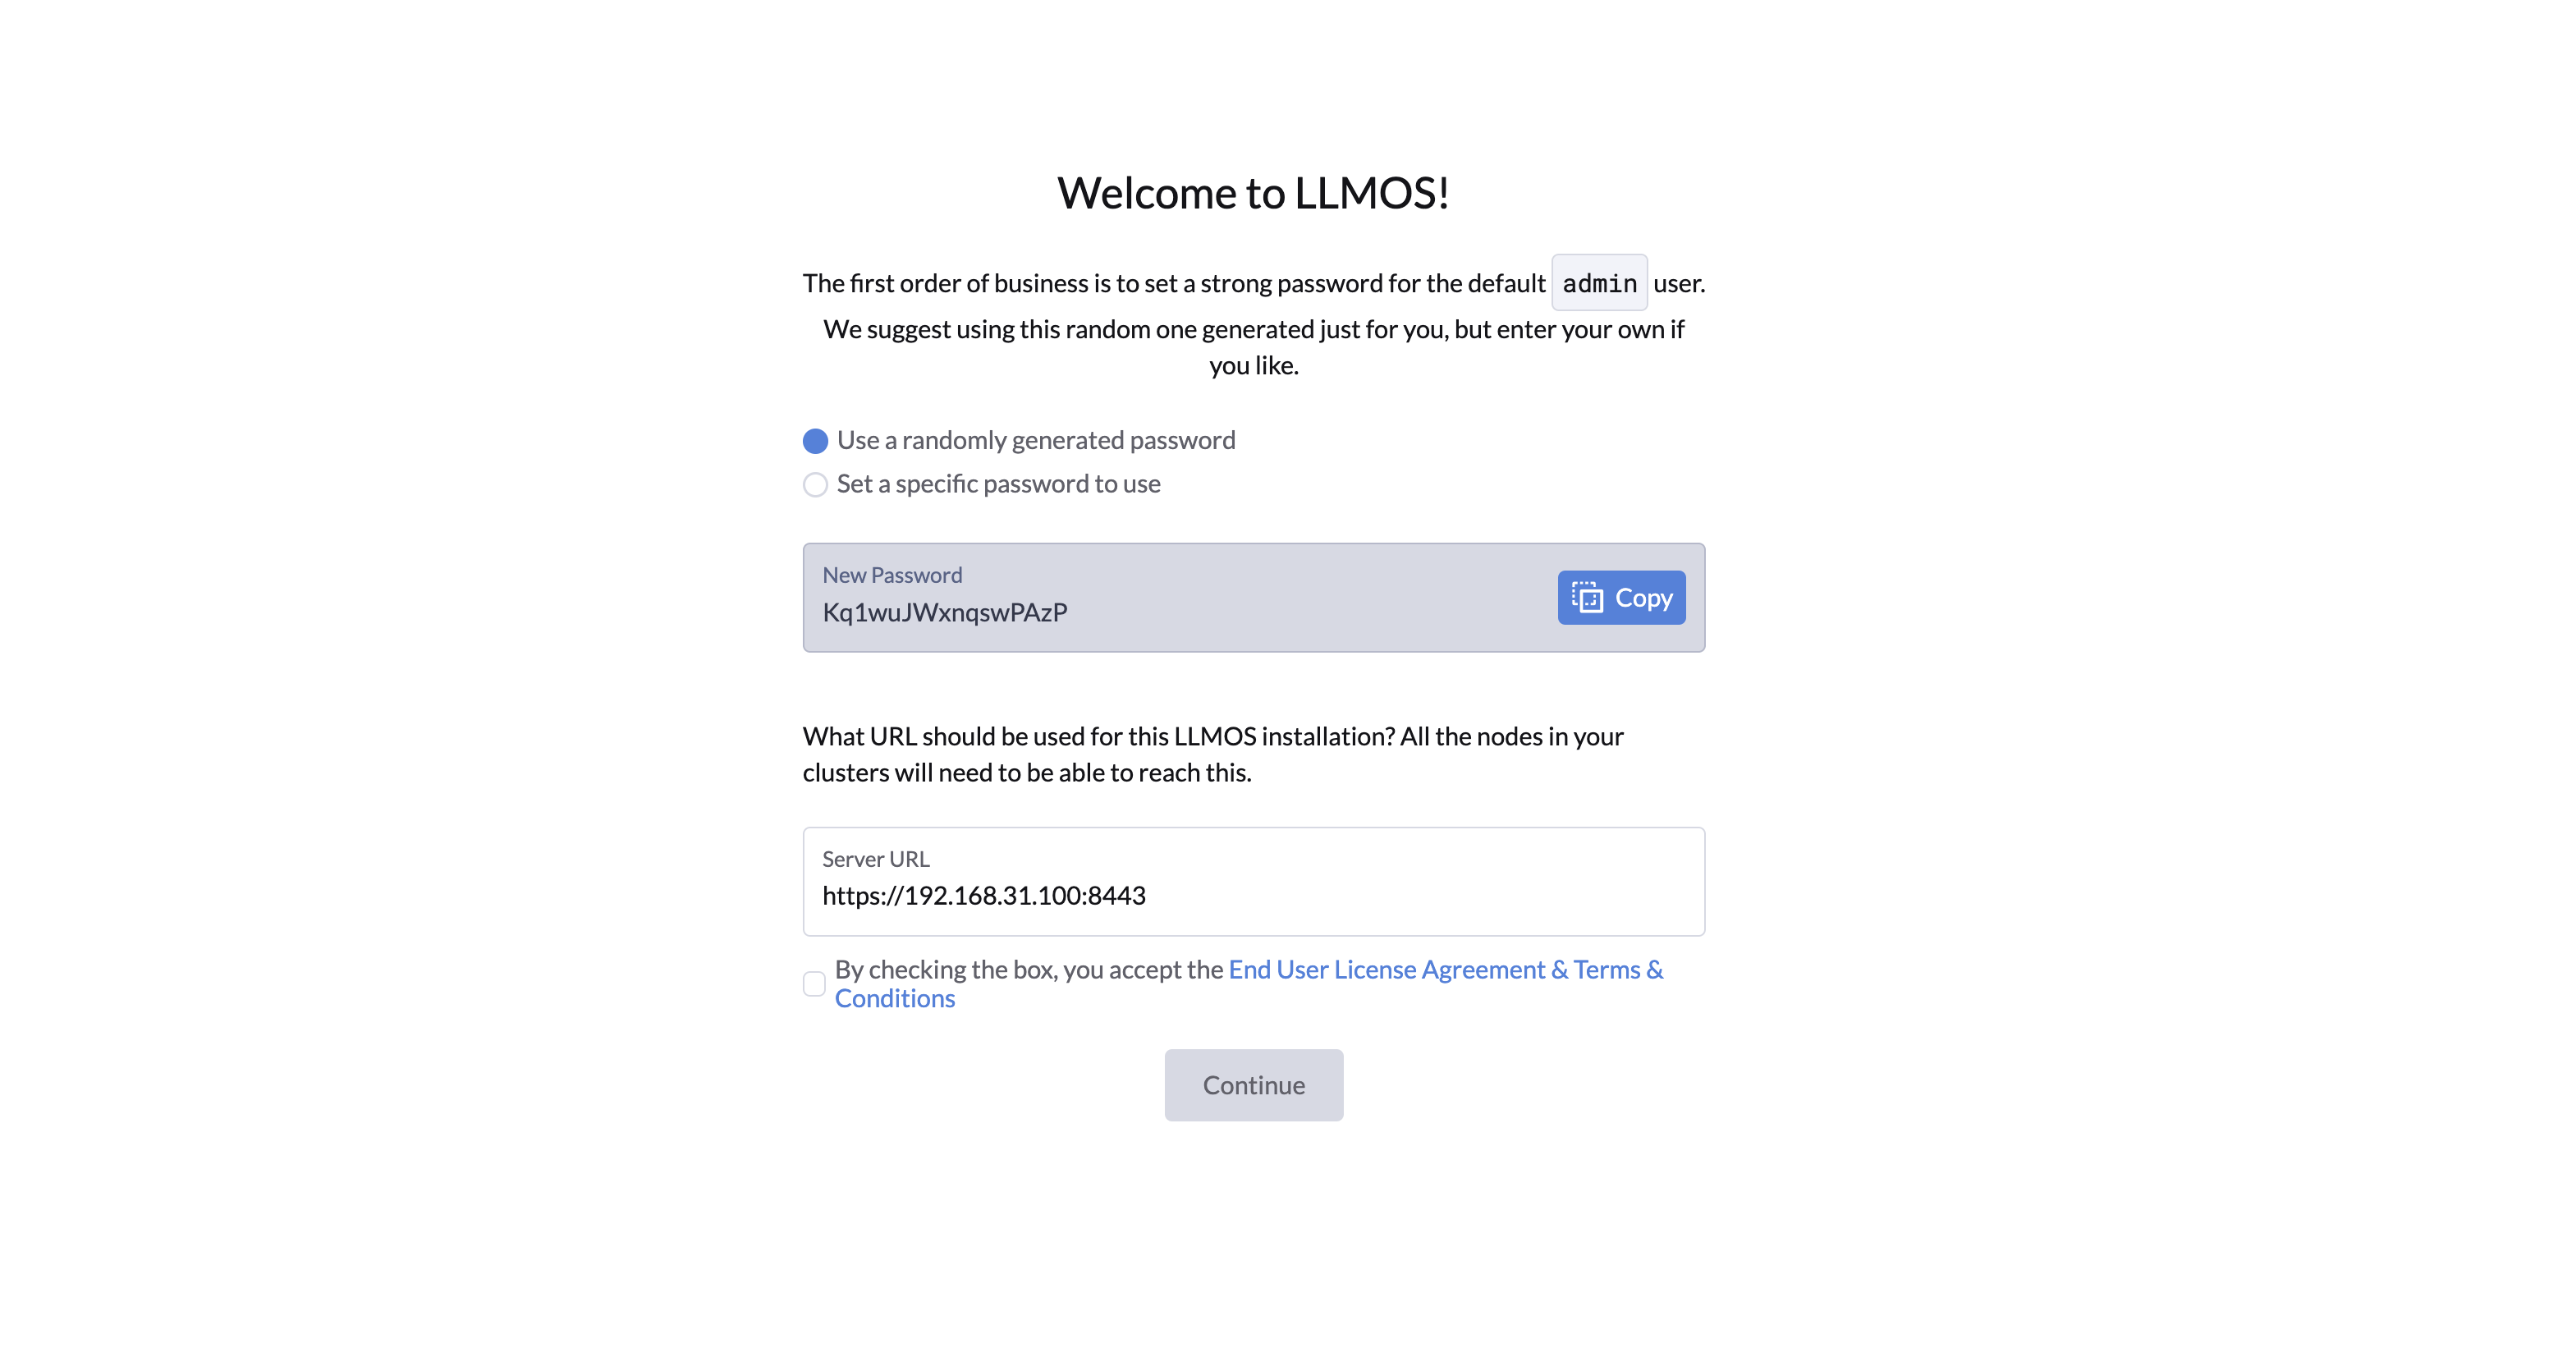Select 'Set a specific password to use' option
The image size is (2576, 1348).
[x=814, y=484]
